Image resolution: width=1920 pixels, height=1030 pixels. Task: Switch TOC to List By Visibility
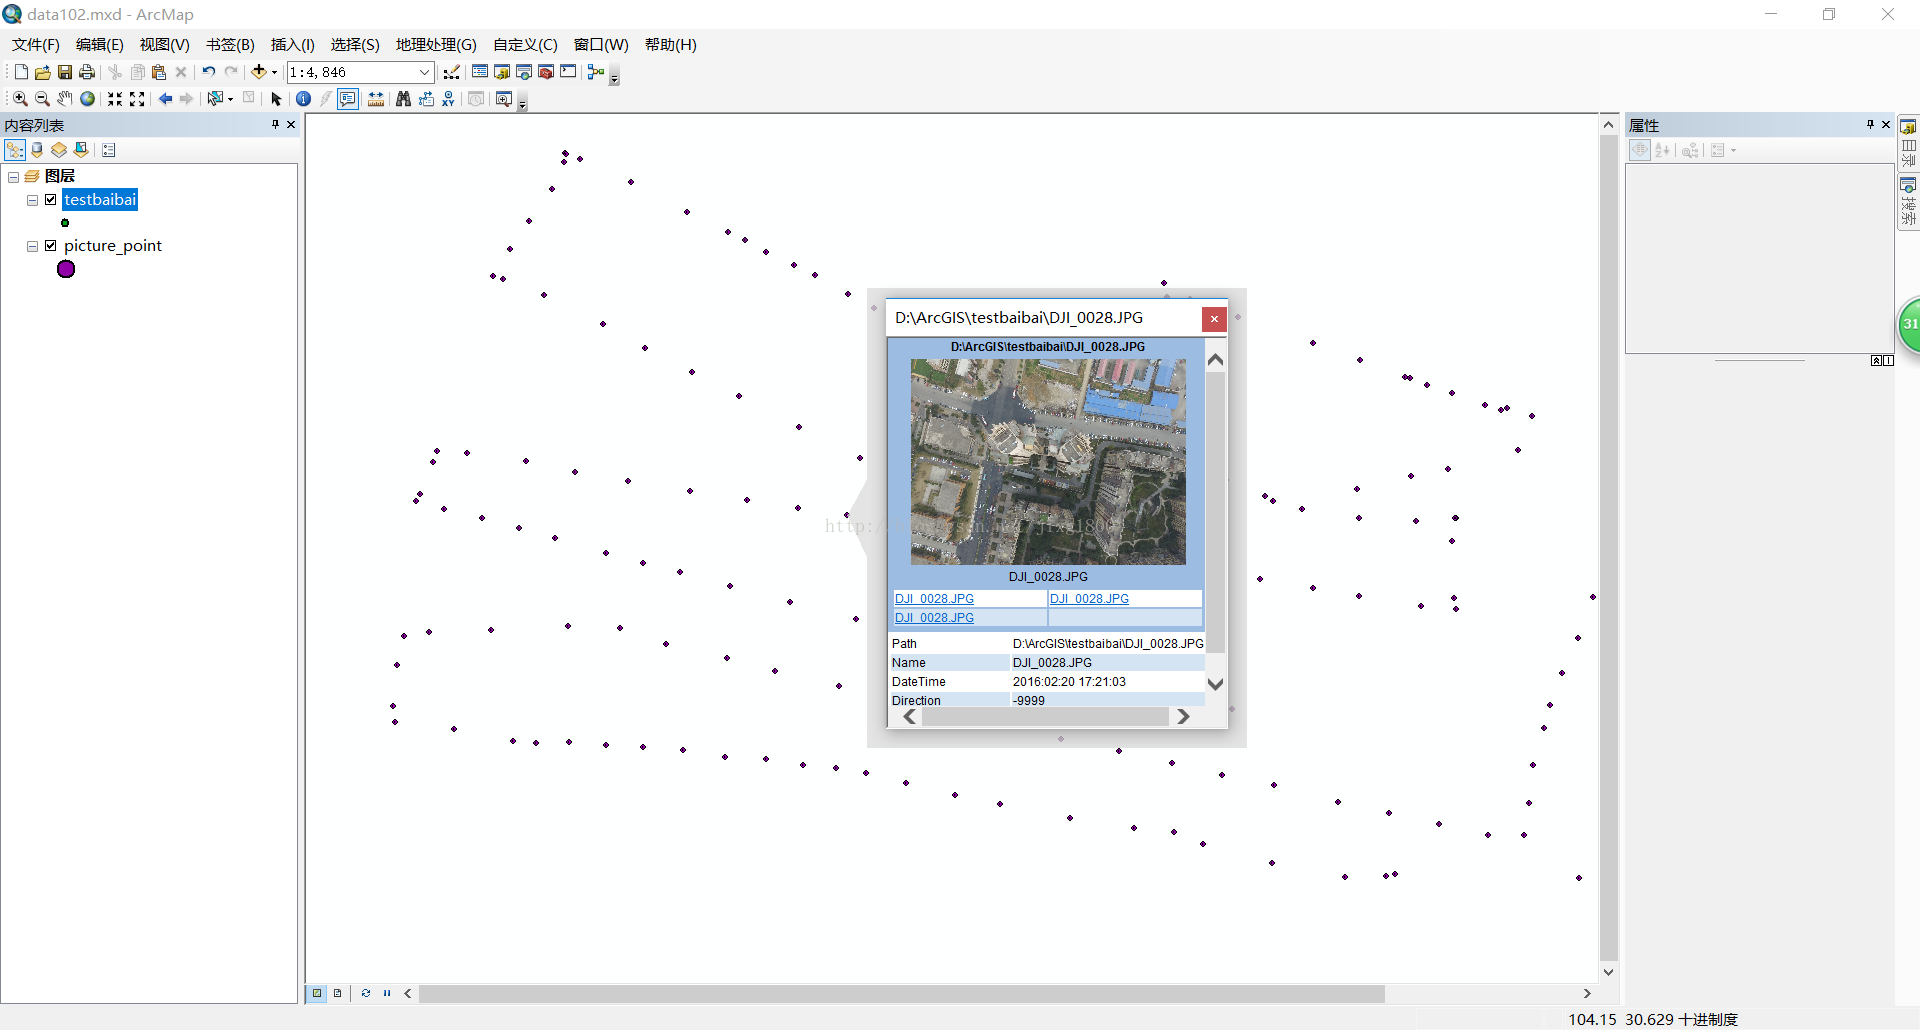59,150
